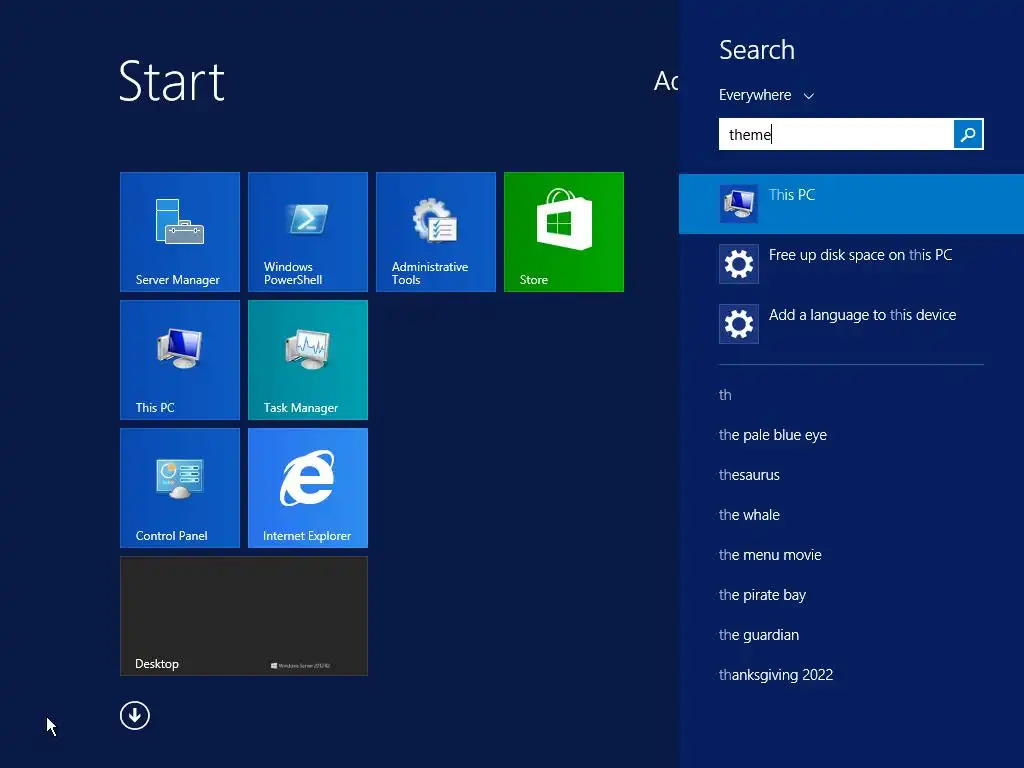Open the Control Panel tile

tap(180, 488)
